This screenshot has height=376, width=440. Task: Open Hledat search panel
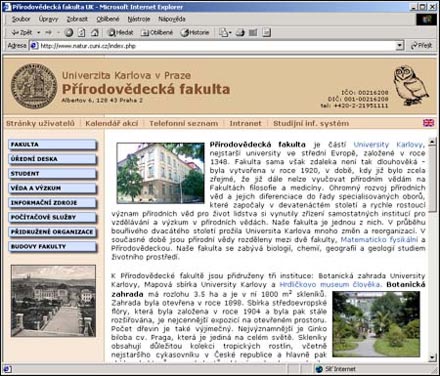point(120,33)
